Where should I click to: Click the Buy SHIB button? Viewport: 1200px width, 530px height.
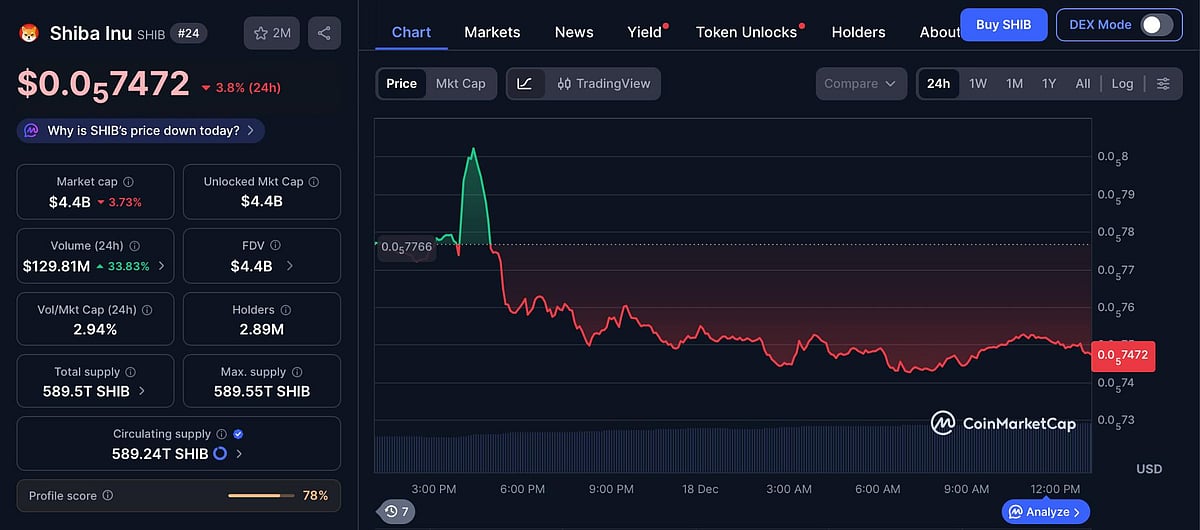click(x=1003, y=24)
